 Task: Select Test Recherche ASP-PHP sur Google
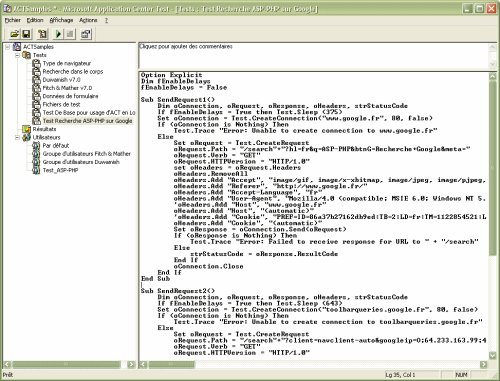87,121
